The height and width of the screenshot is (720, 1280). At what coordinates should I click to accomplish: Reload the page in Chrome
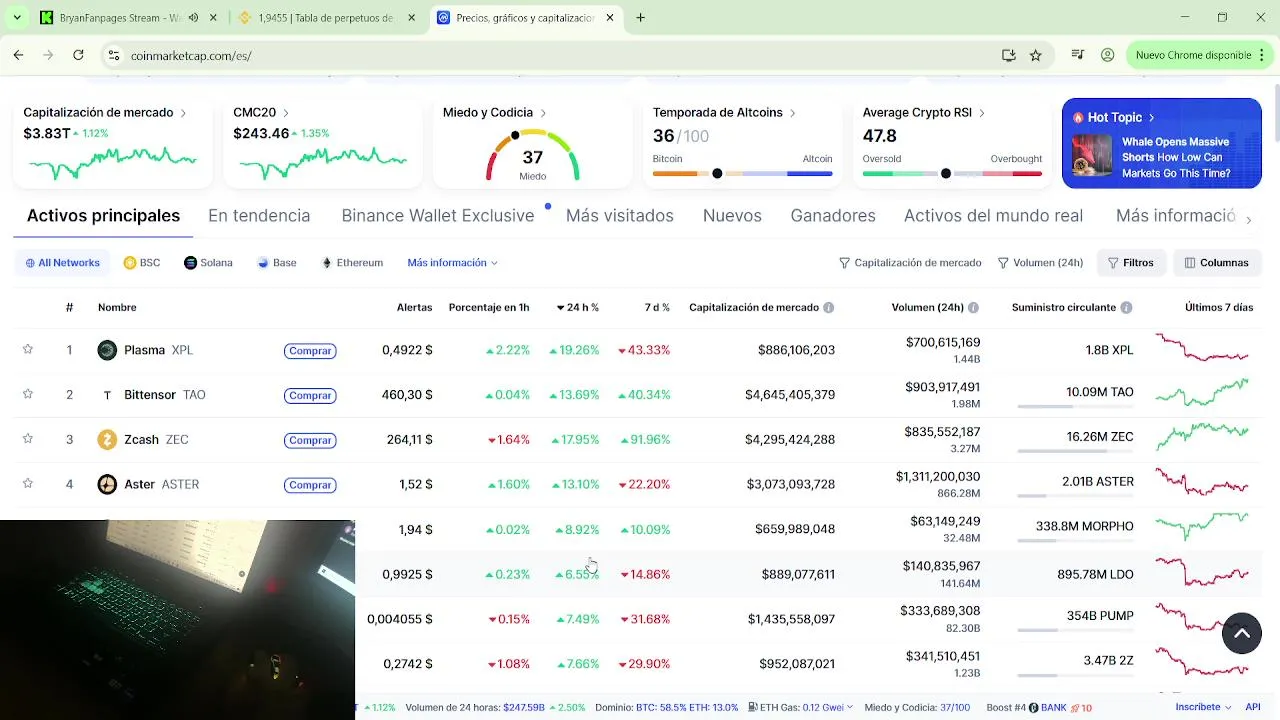(78, 55)
